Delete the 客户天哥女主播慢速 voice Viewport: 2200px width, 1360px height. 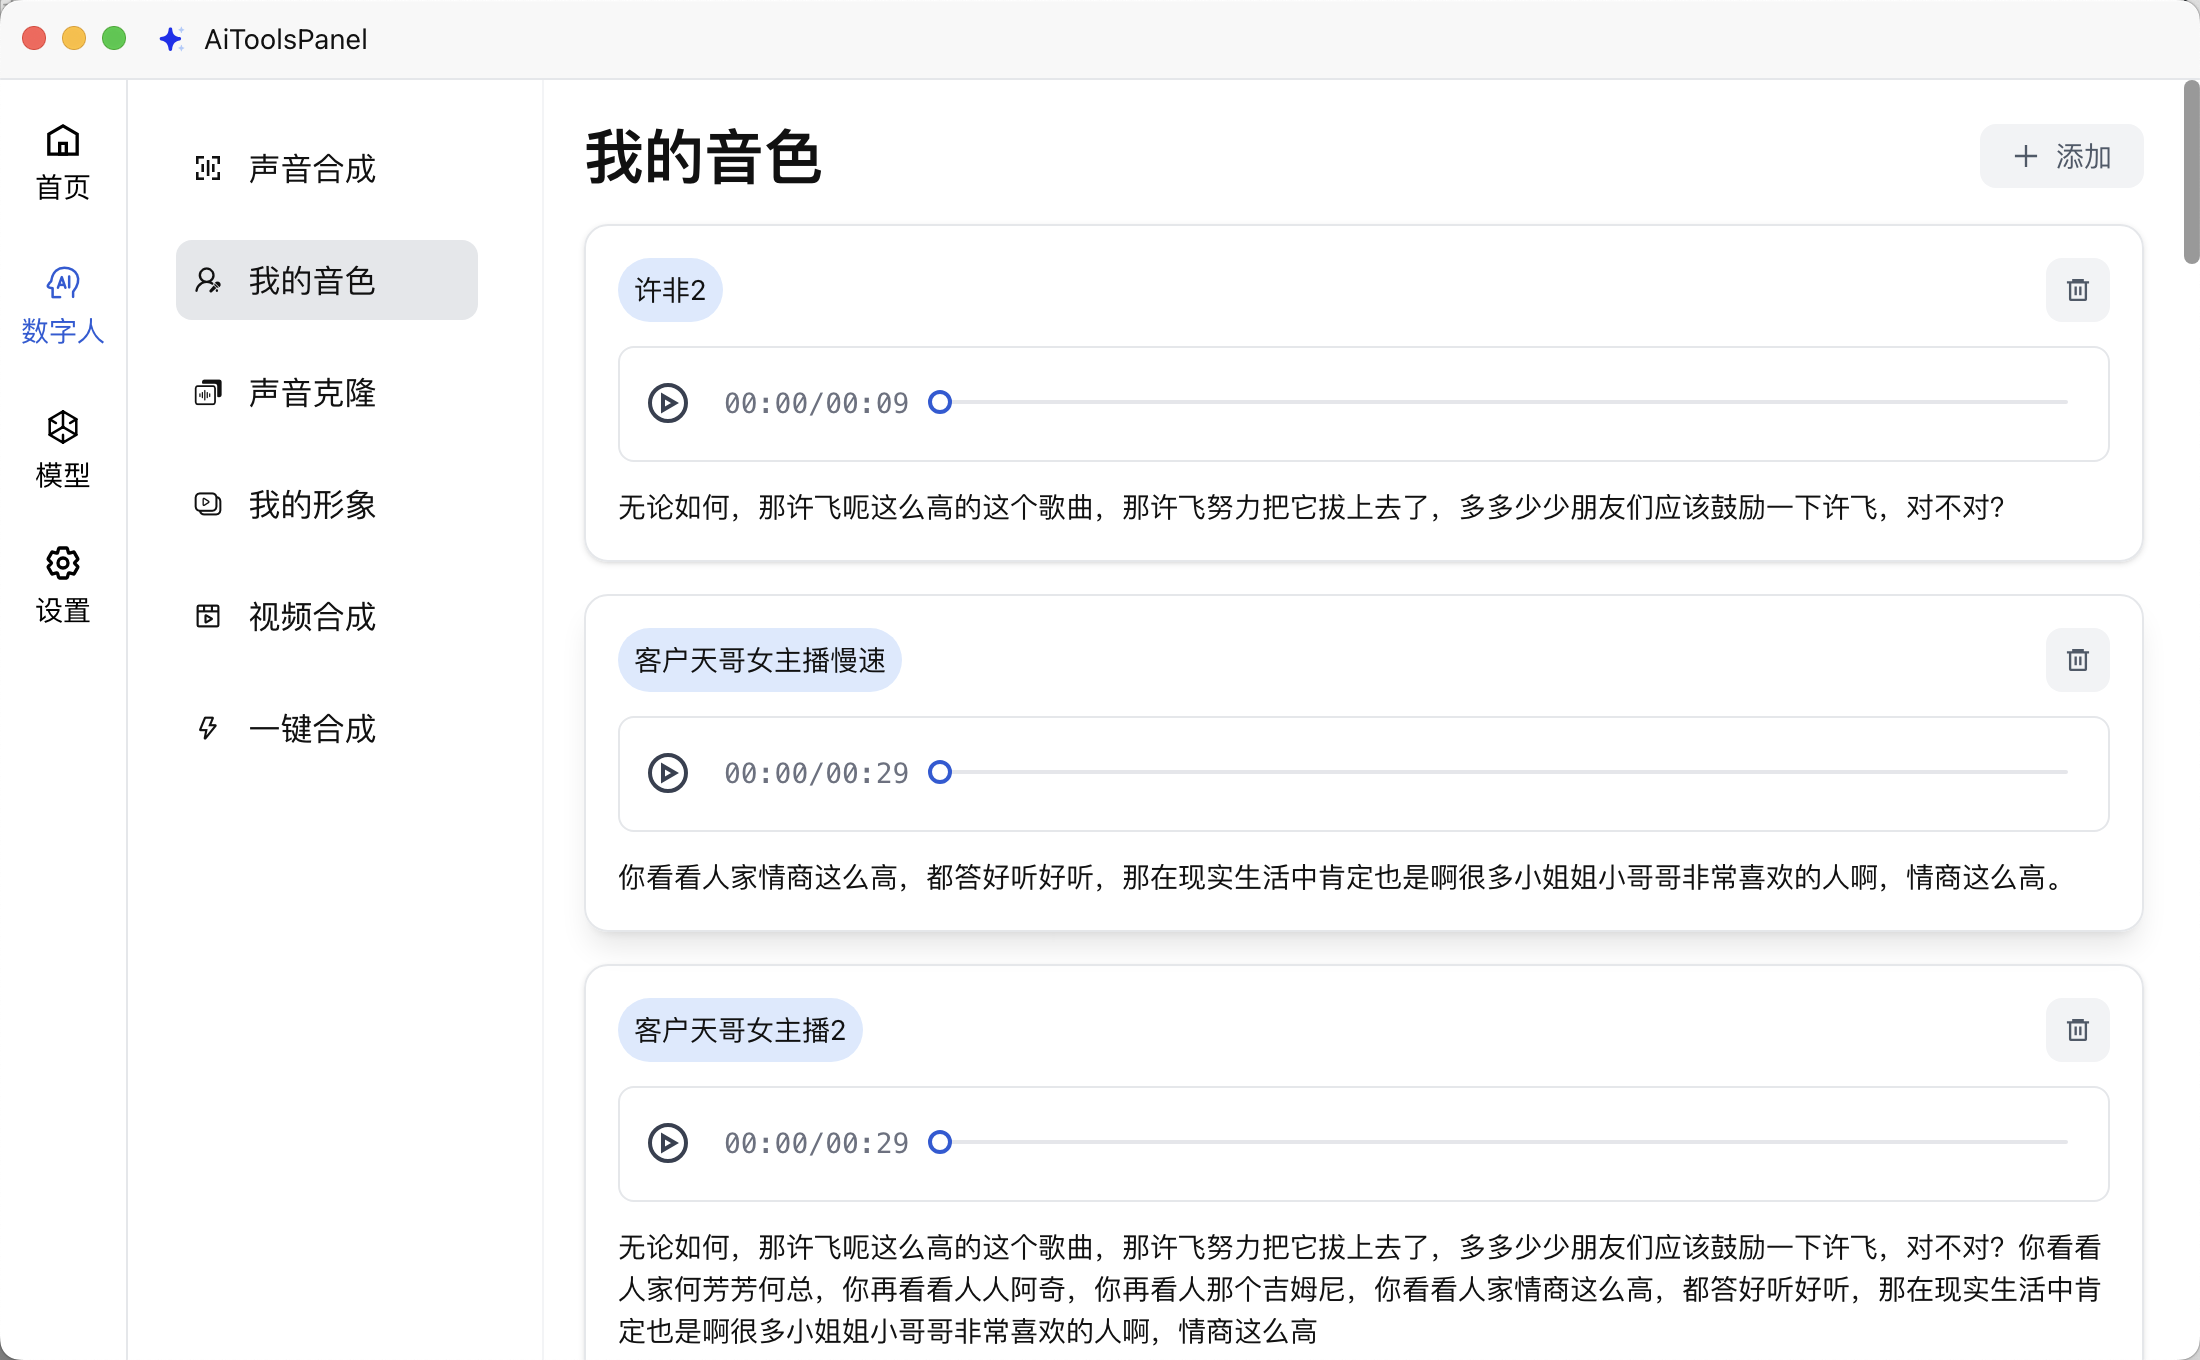(x=2078, y=660)
